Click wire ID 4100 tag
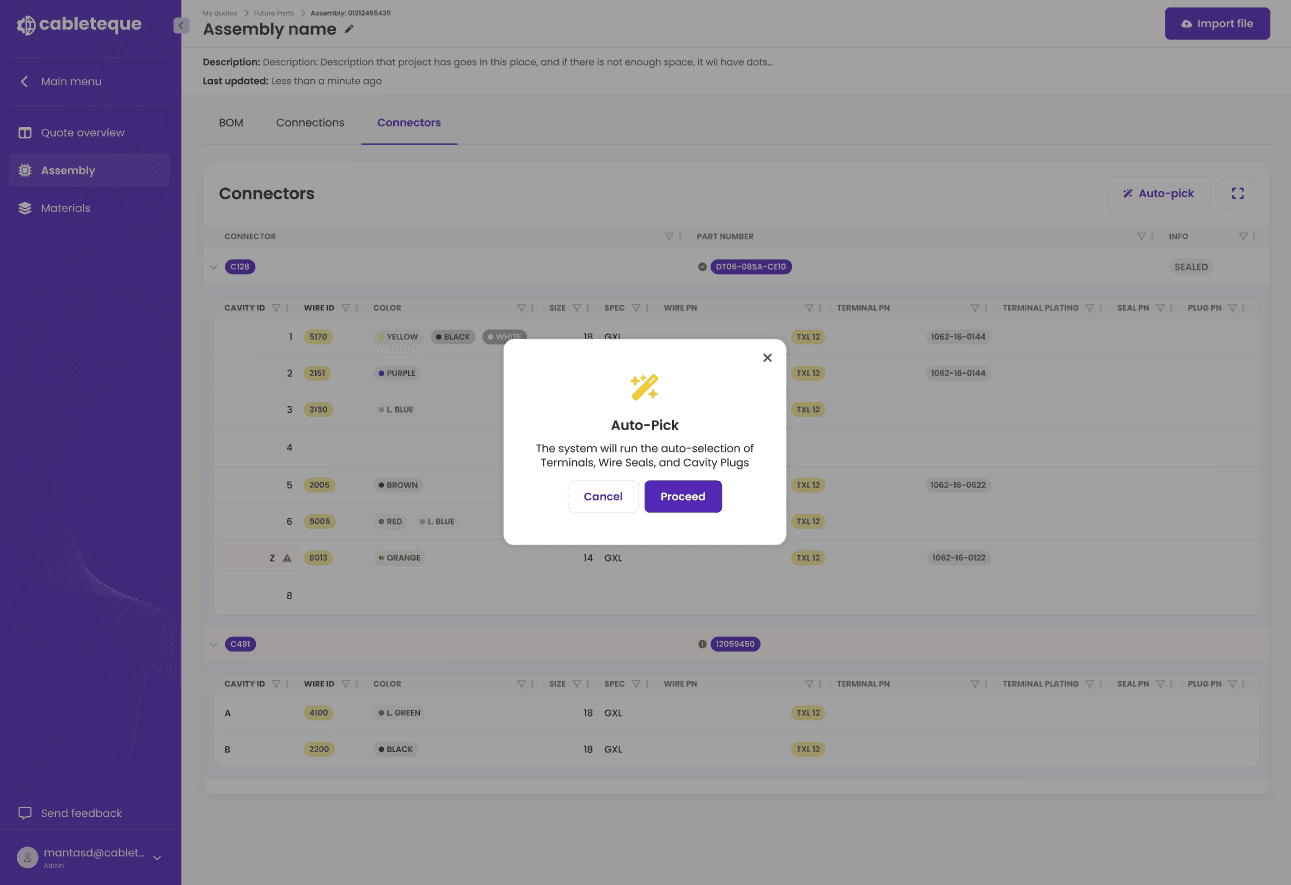 (x=319, y=713)
